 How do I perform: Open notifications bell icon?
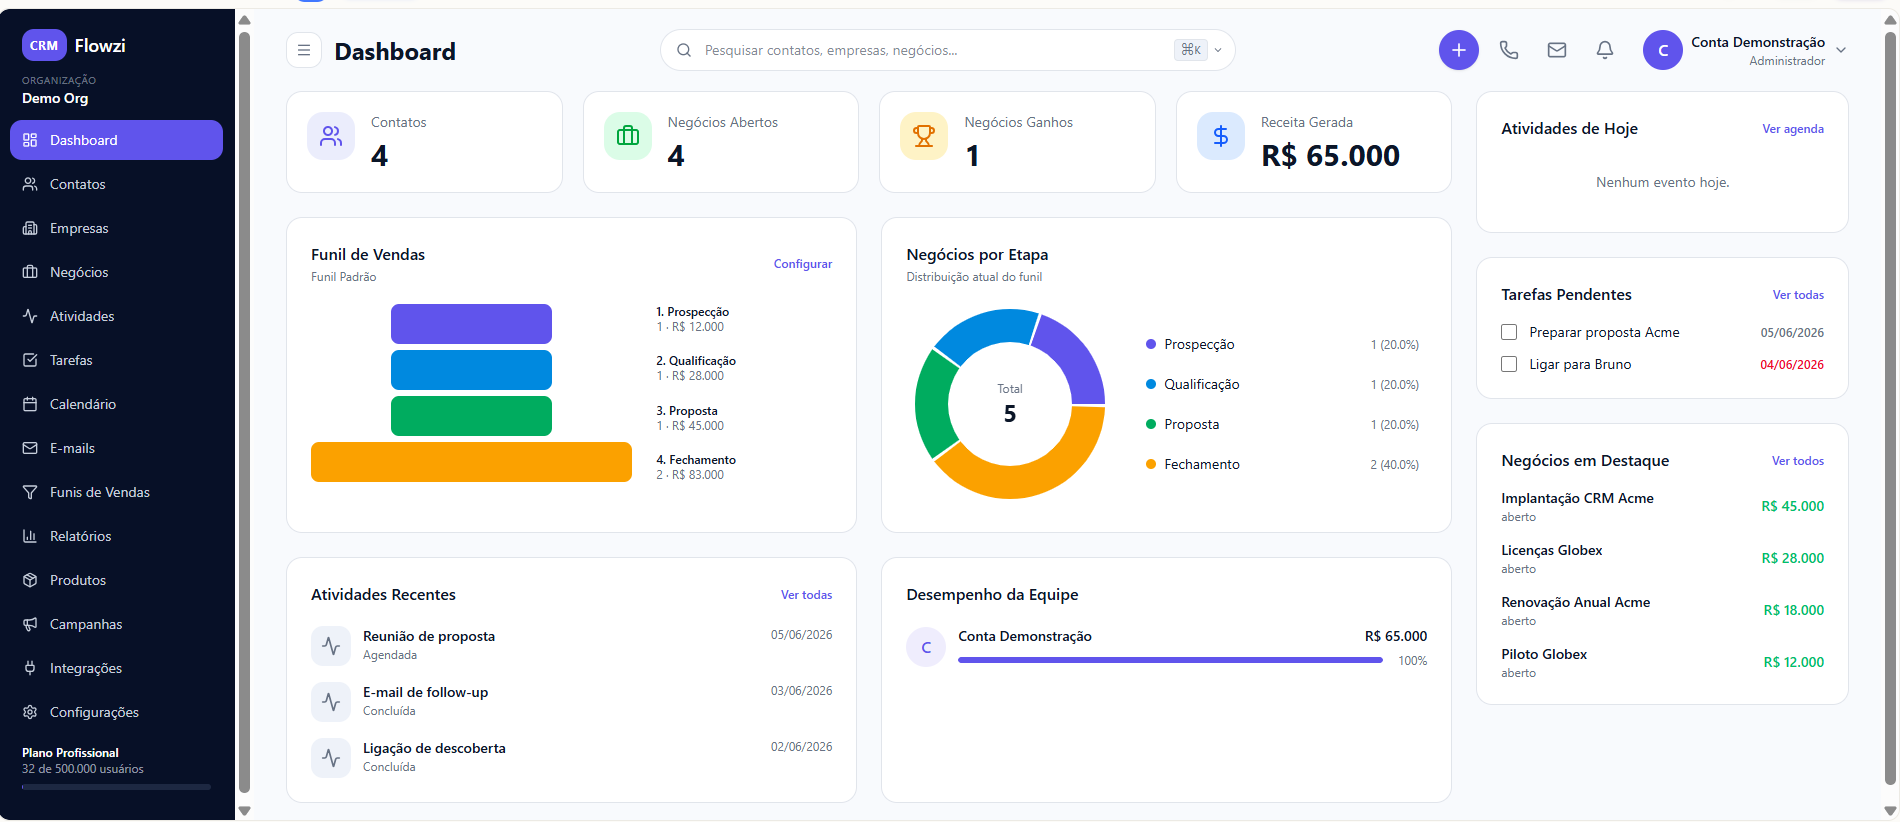click(1605, 50)
